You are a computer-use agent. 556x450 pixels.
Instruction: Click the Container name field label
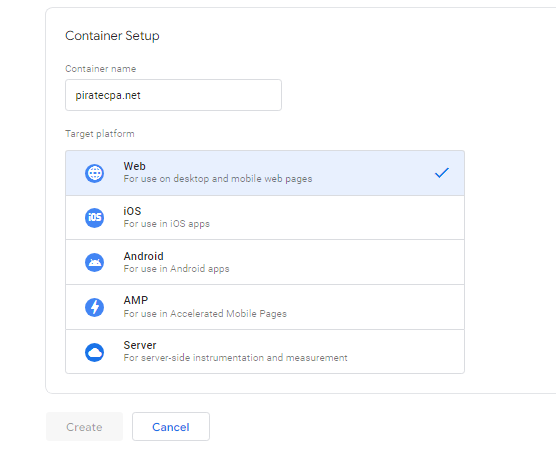pos(101,69)
